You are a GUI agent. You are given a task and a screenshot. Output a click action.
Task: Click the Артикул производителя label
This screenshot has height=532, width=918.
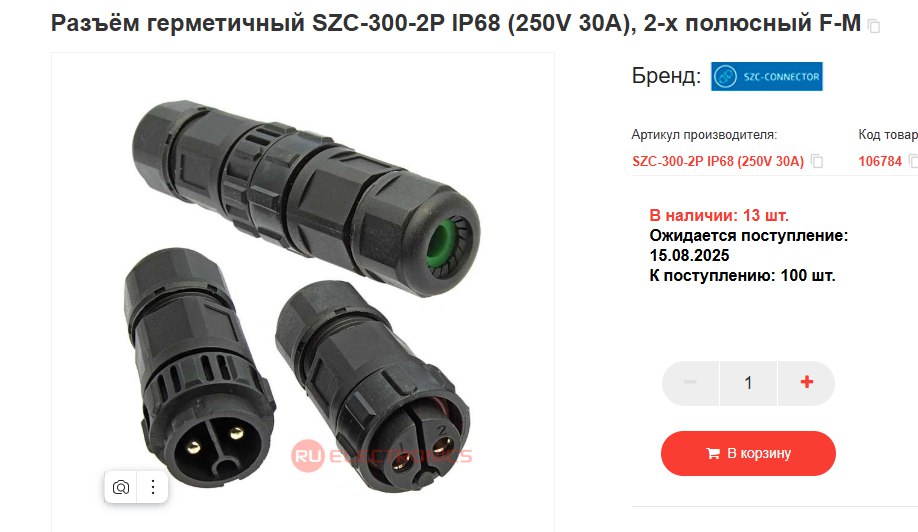tap(704, 135)
